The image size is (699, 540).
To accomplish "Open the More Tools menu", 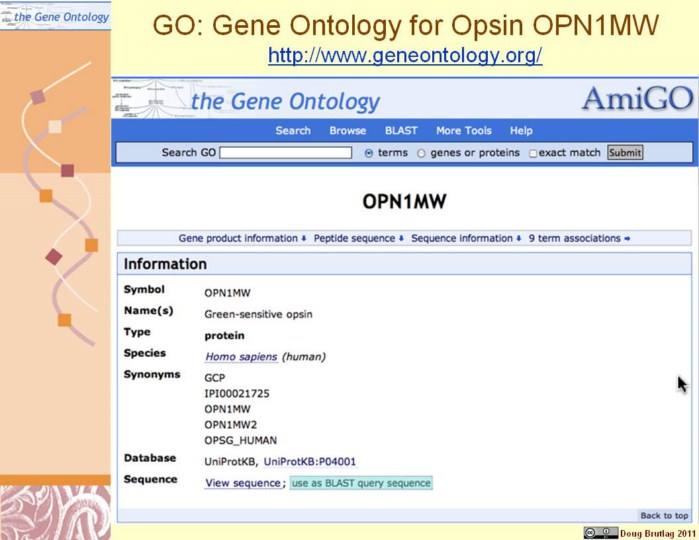I will tap(464, 130).
